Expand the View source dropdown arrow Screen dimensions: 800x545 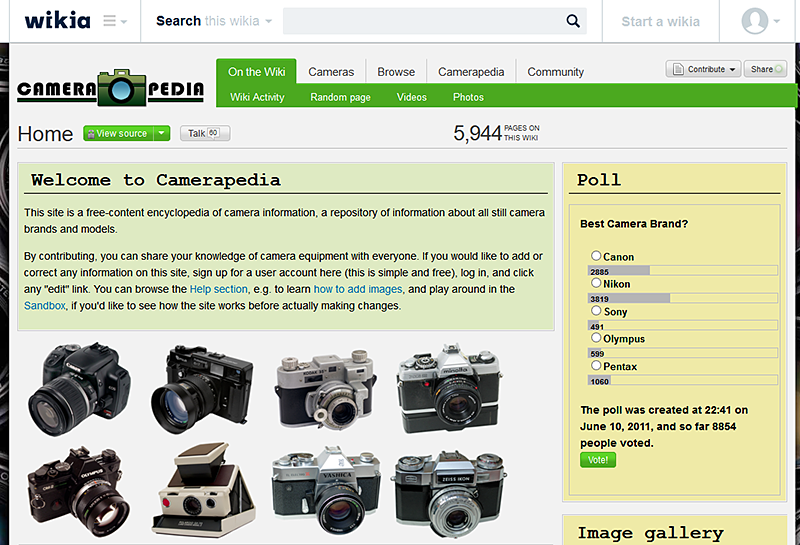162,133
